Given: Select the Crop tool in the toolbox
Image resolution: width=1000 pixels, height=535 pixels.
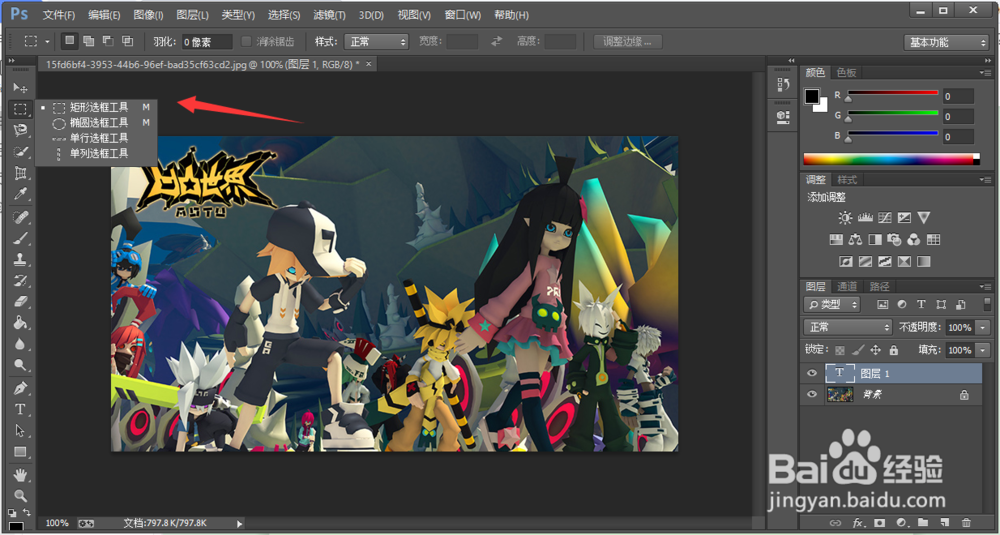Looking at the screenshot, I should [20, 173].
